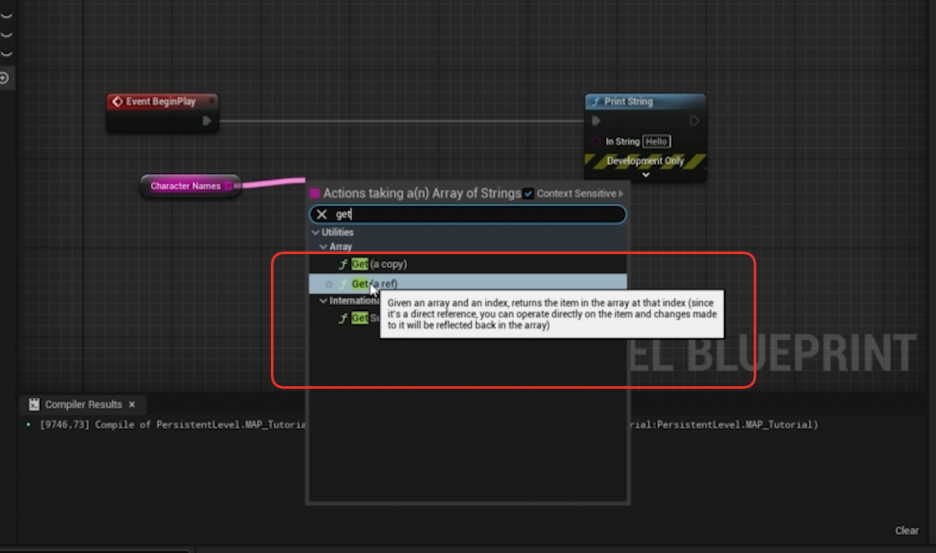The height and width of the screenshot is (553, 936).
Task: Choose Get (a ref) action
Action: pyautogui.click(x=467, y=284)
